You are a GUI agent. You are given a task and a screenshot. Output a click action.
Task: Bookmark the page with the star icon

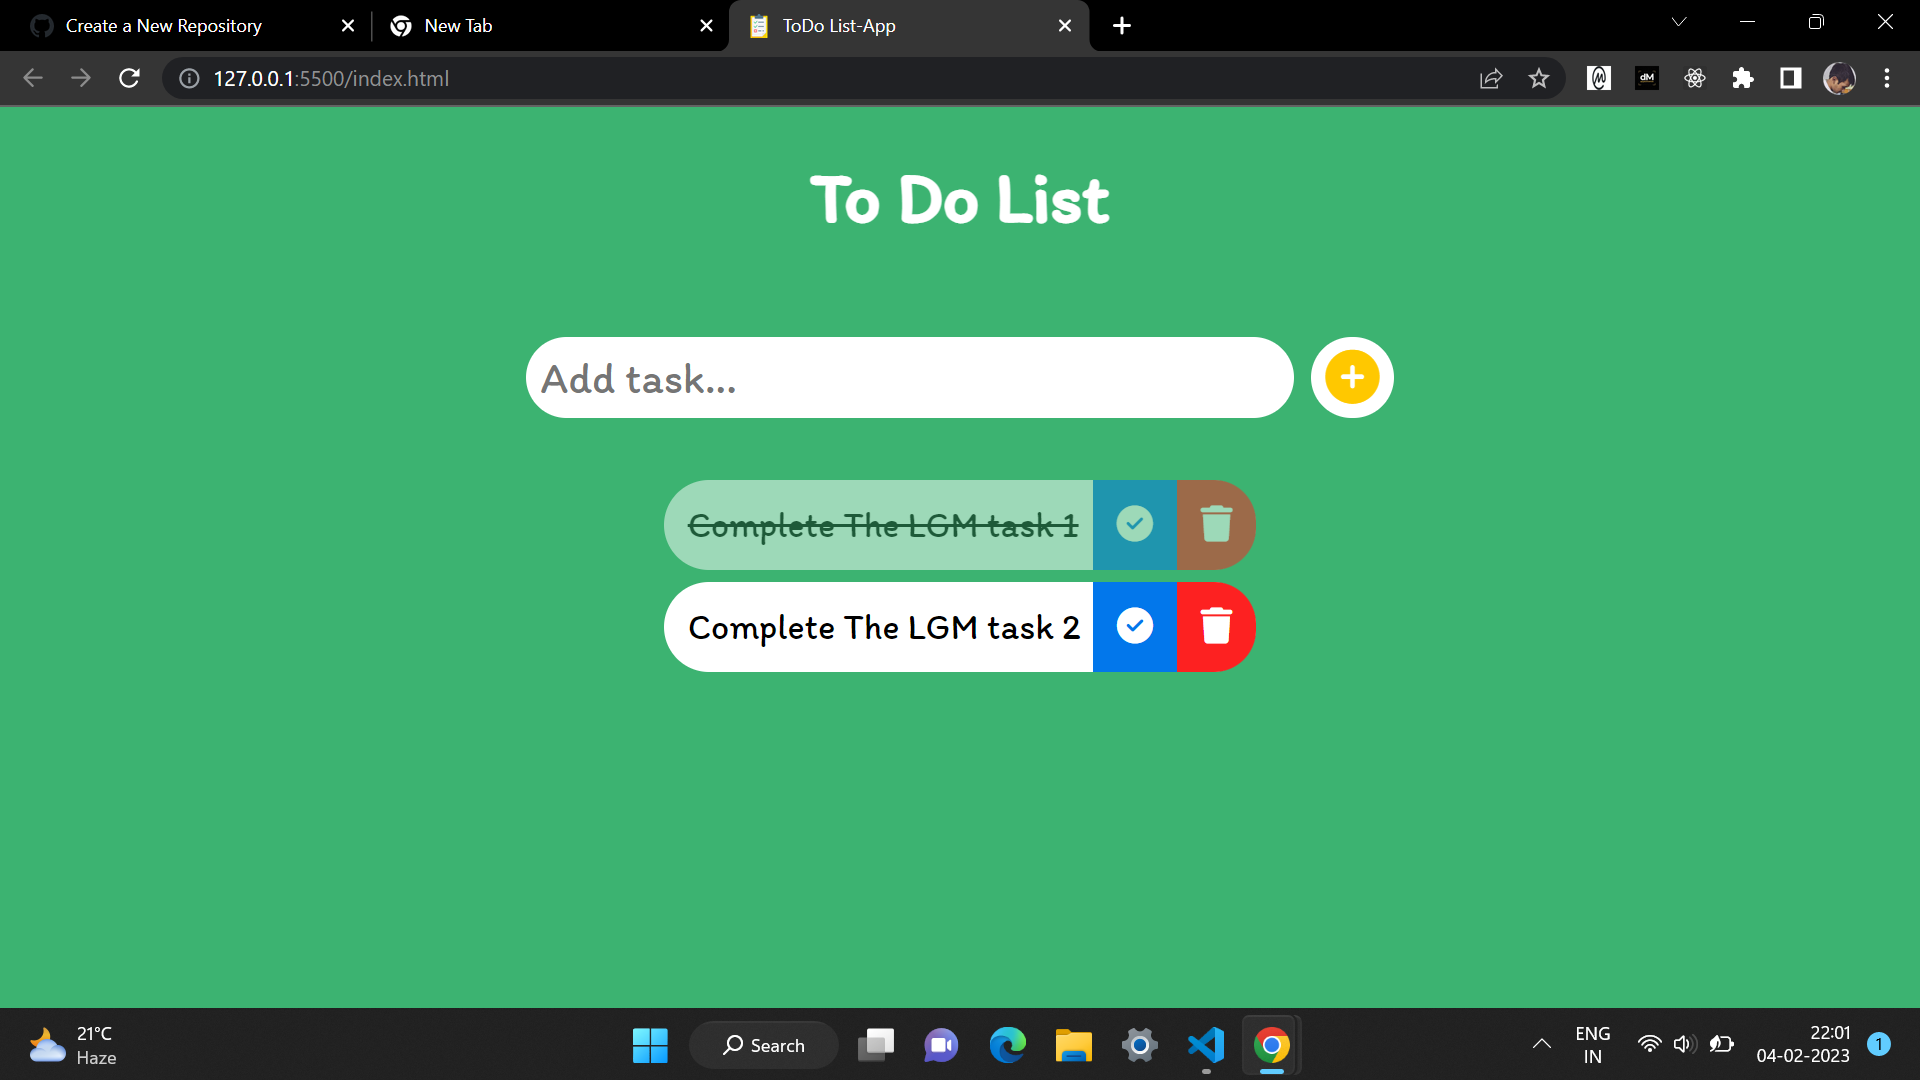pyautogui.click(x=1539, y=78)
